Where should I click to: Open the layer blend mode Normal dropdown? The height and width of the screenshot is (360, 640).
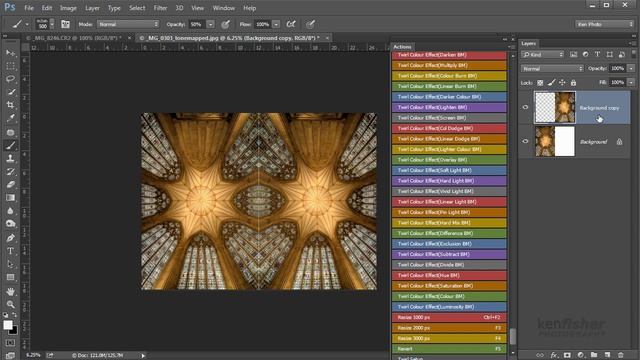coord(552,69)
